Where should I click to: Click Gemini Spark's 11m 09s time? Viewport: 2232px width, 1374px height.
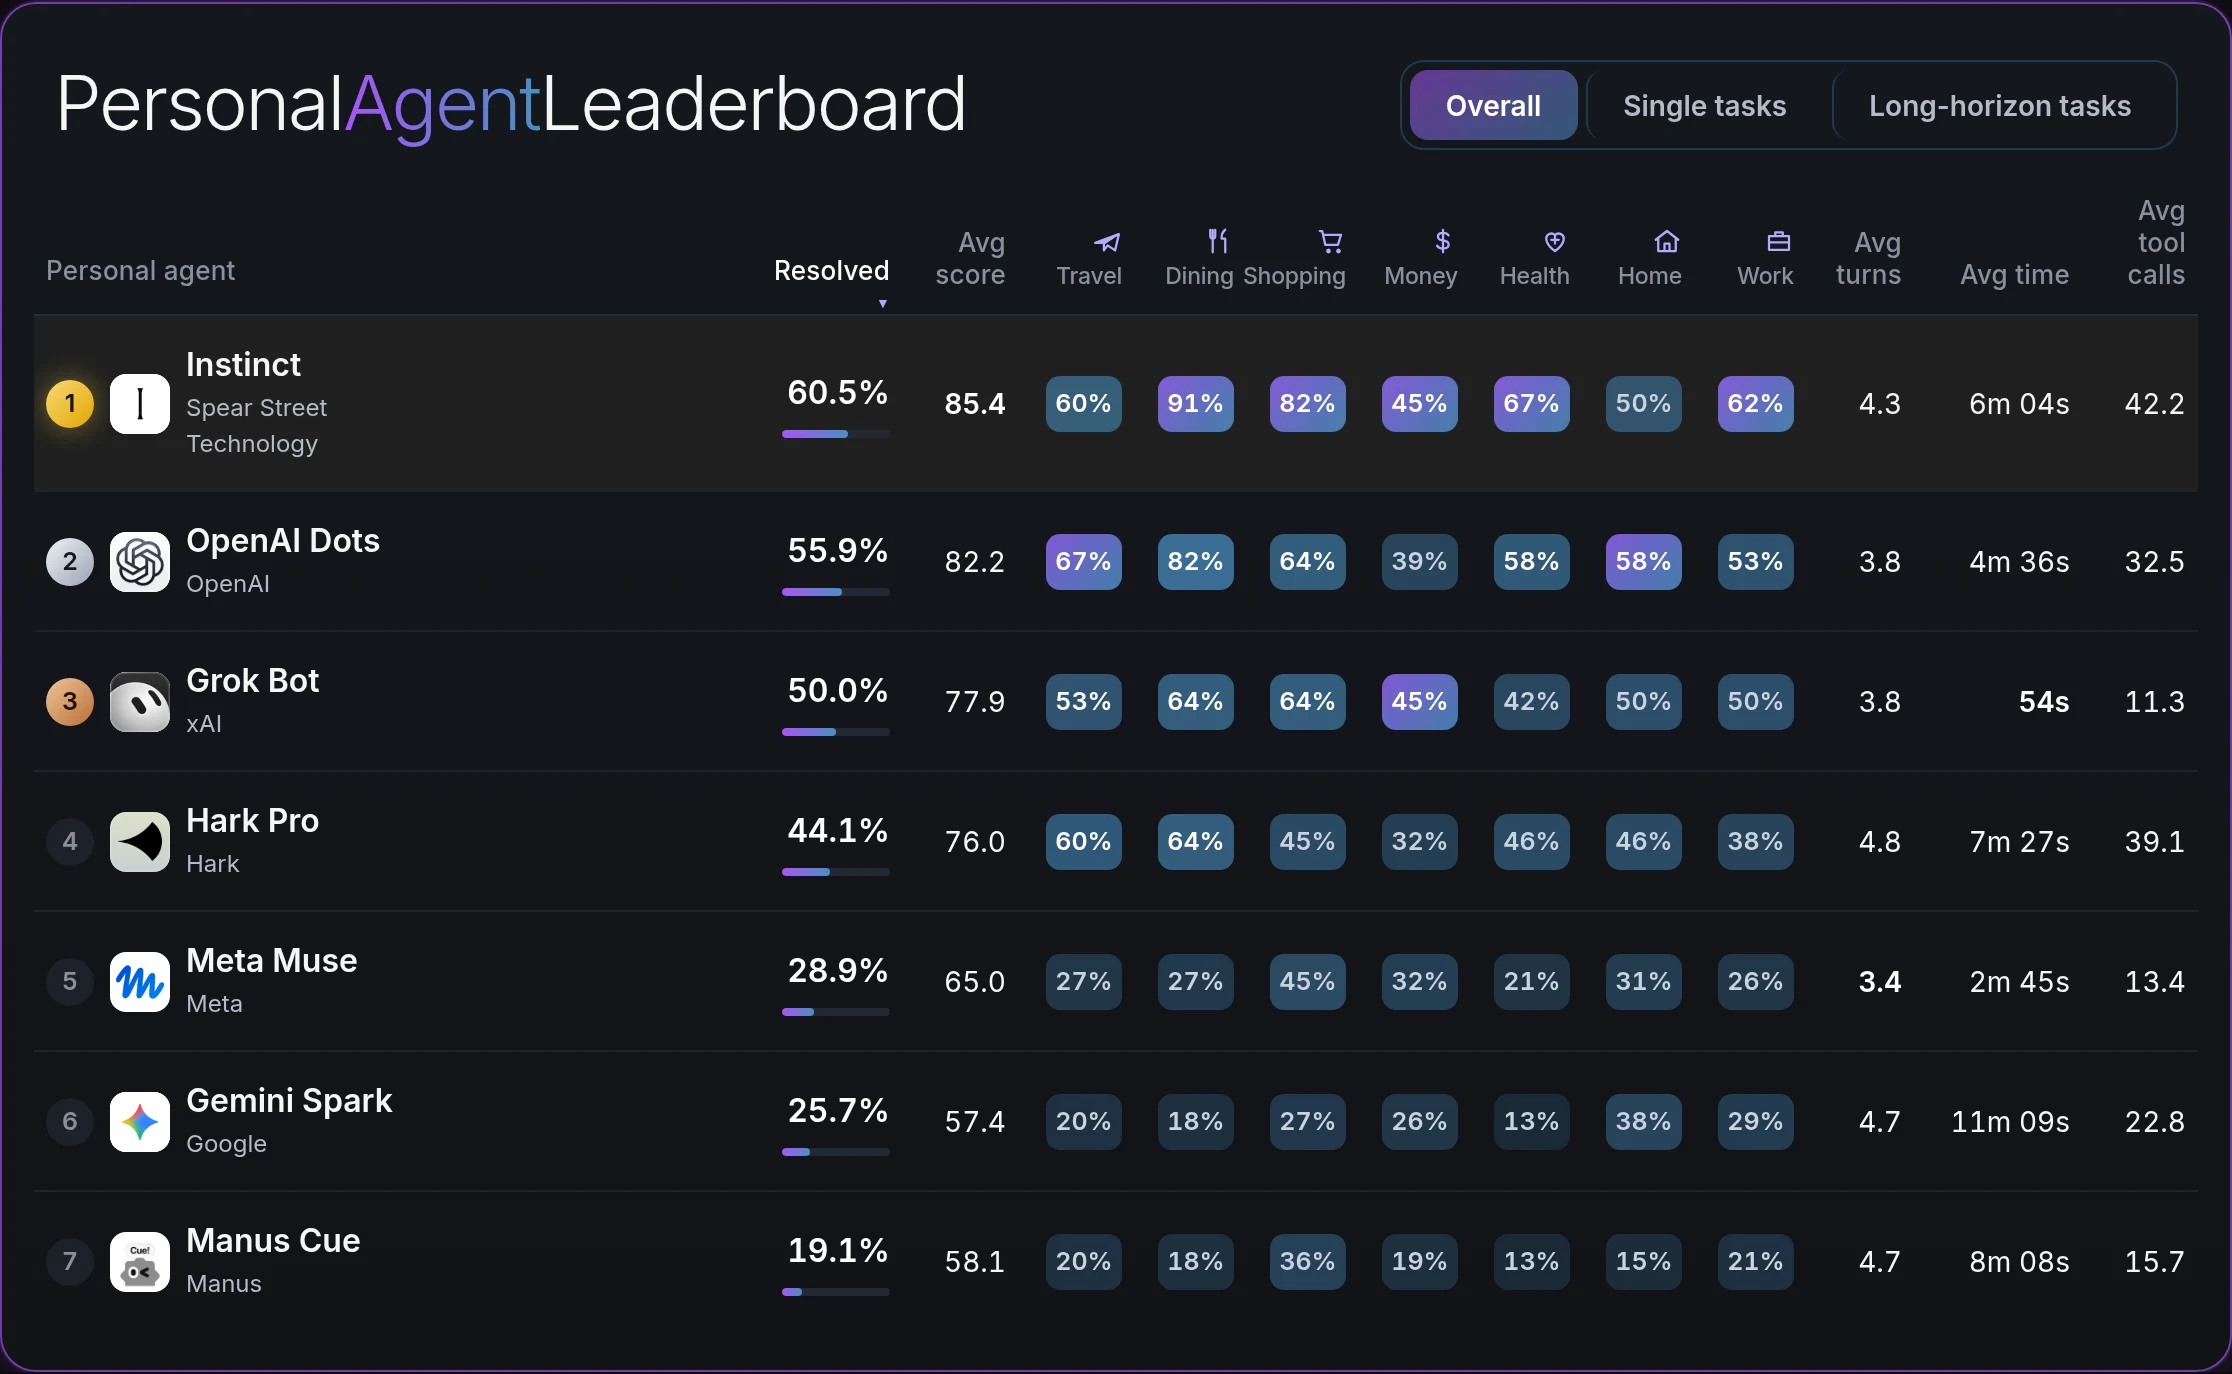(x=2010, y=1122)
